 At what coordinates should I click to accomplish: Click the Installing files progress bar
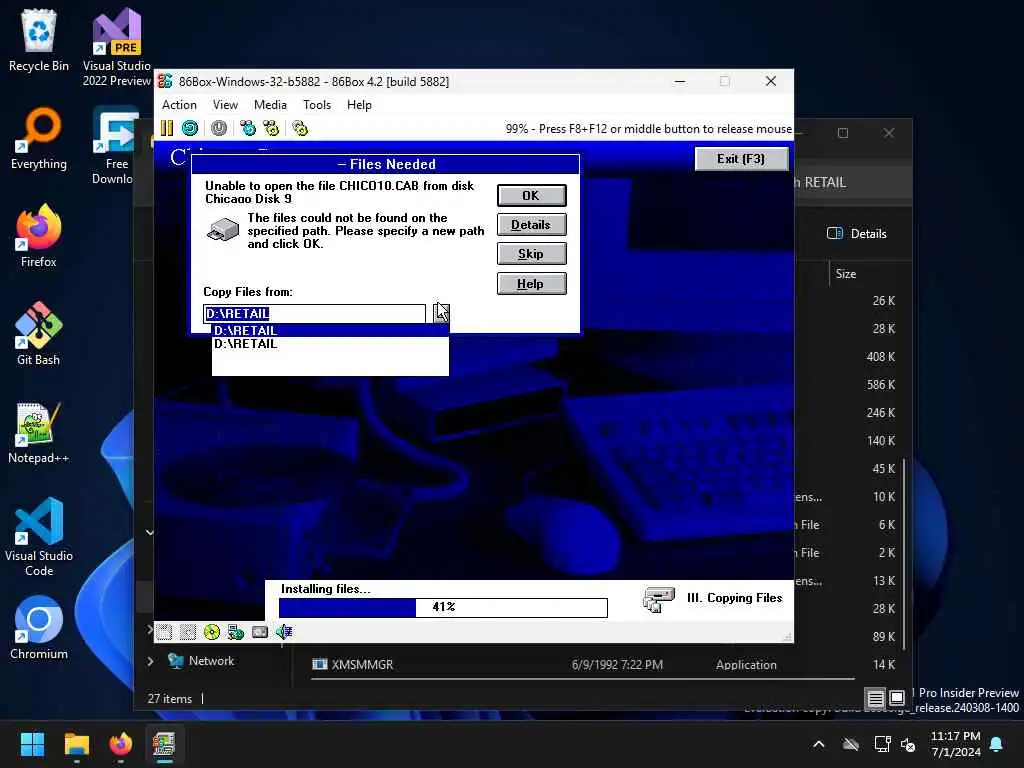click(443, 607)
